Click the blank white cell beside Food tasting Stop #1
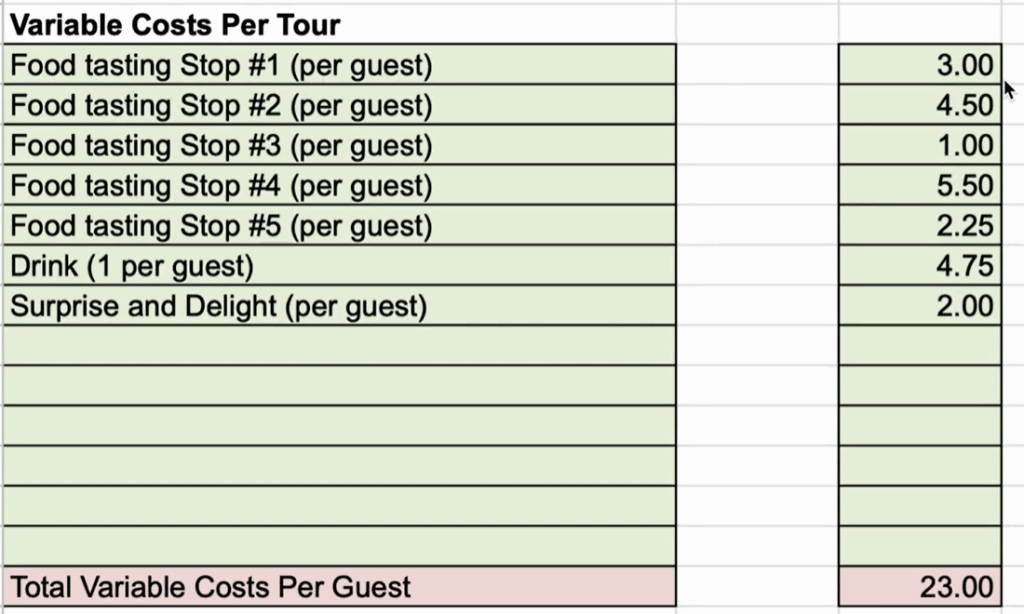This screenshot has height=614, width=1024. (x=758, y=65)
